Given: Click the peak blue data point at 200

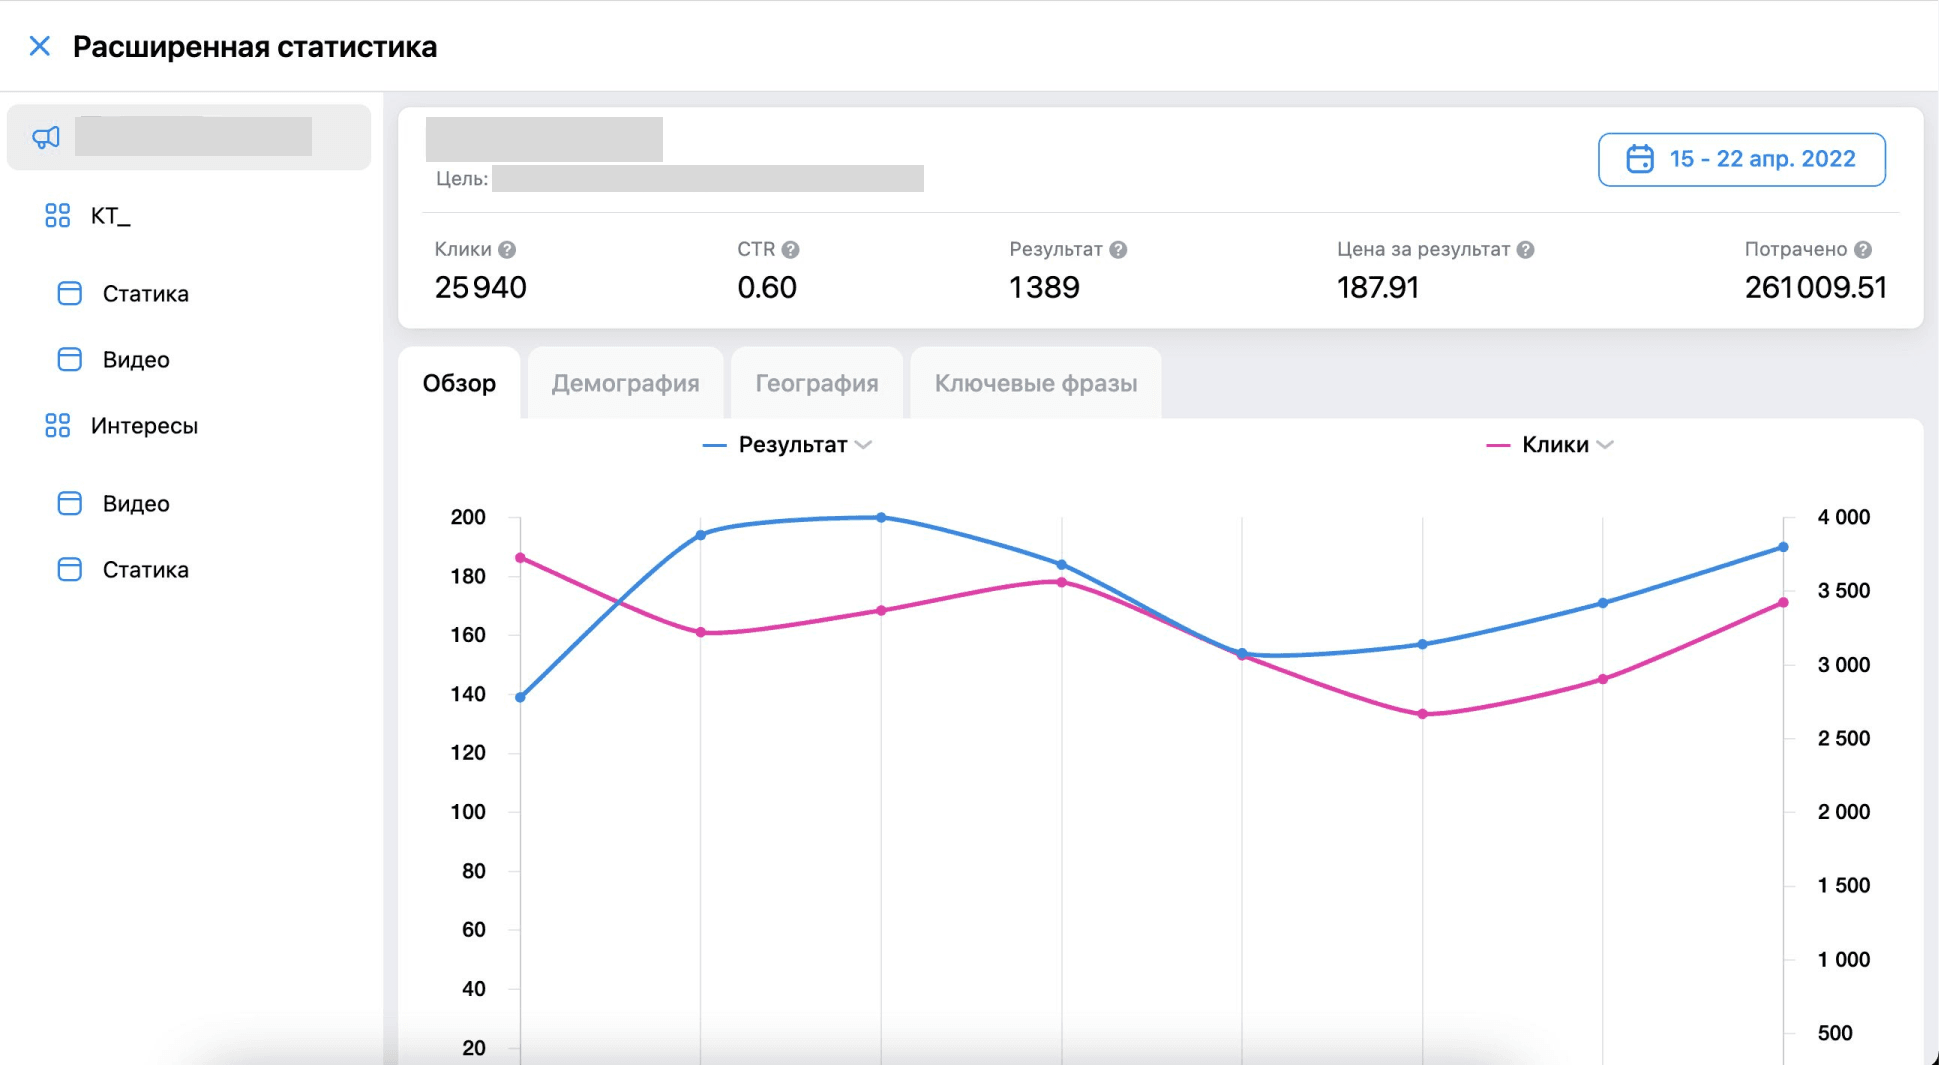Looking at the screenshot, I should tap(881, 517).
